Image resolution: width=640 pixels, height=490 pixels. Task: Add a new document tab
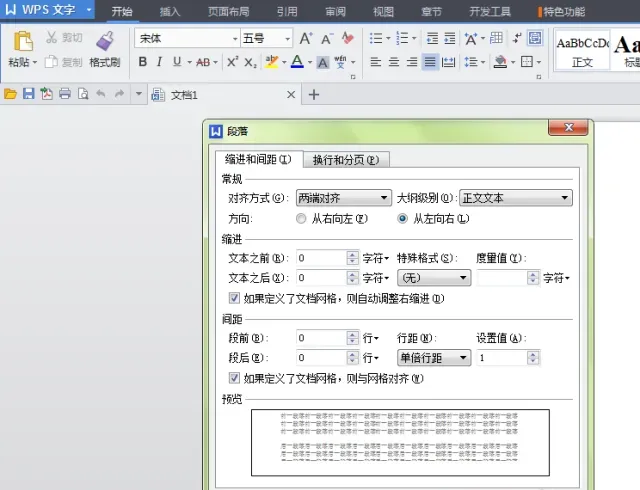coord(314,95)
